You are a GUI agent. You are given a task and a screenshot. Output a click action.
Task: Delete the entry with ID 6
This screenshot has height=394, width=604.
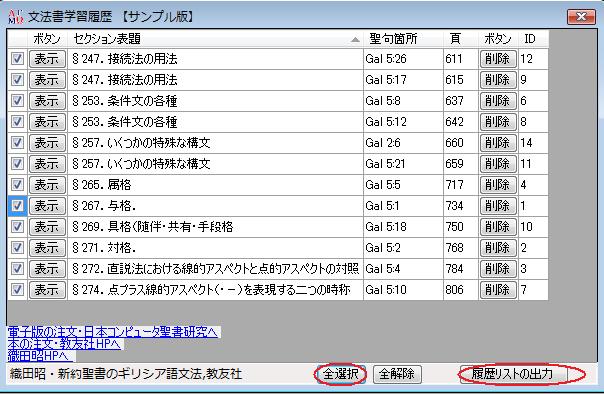(x=498, y=101)
